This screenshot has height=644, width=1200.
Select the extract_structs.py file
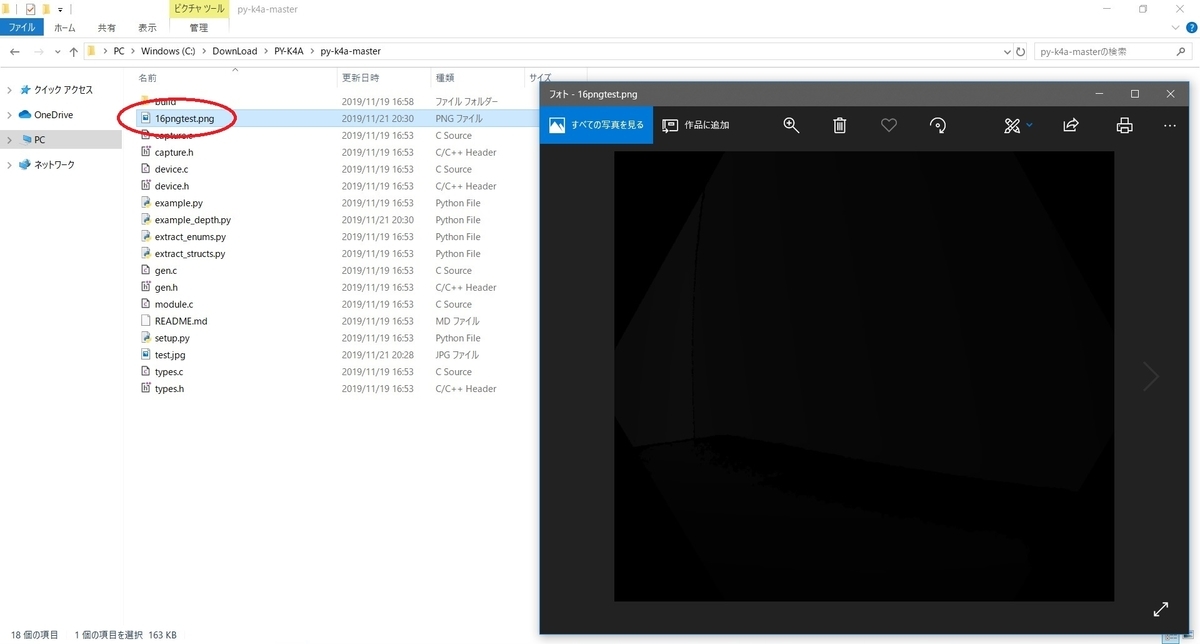click(x=190, y=254)
